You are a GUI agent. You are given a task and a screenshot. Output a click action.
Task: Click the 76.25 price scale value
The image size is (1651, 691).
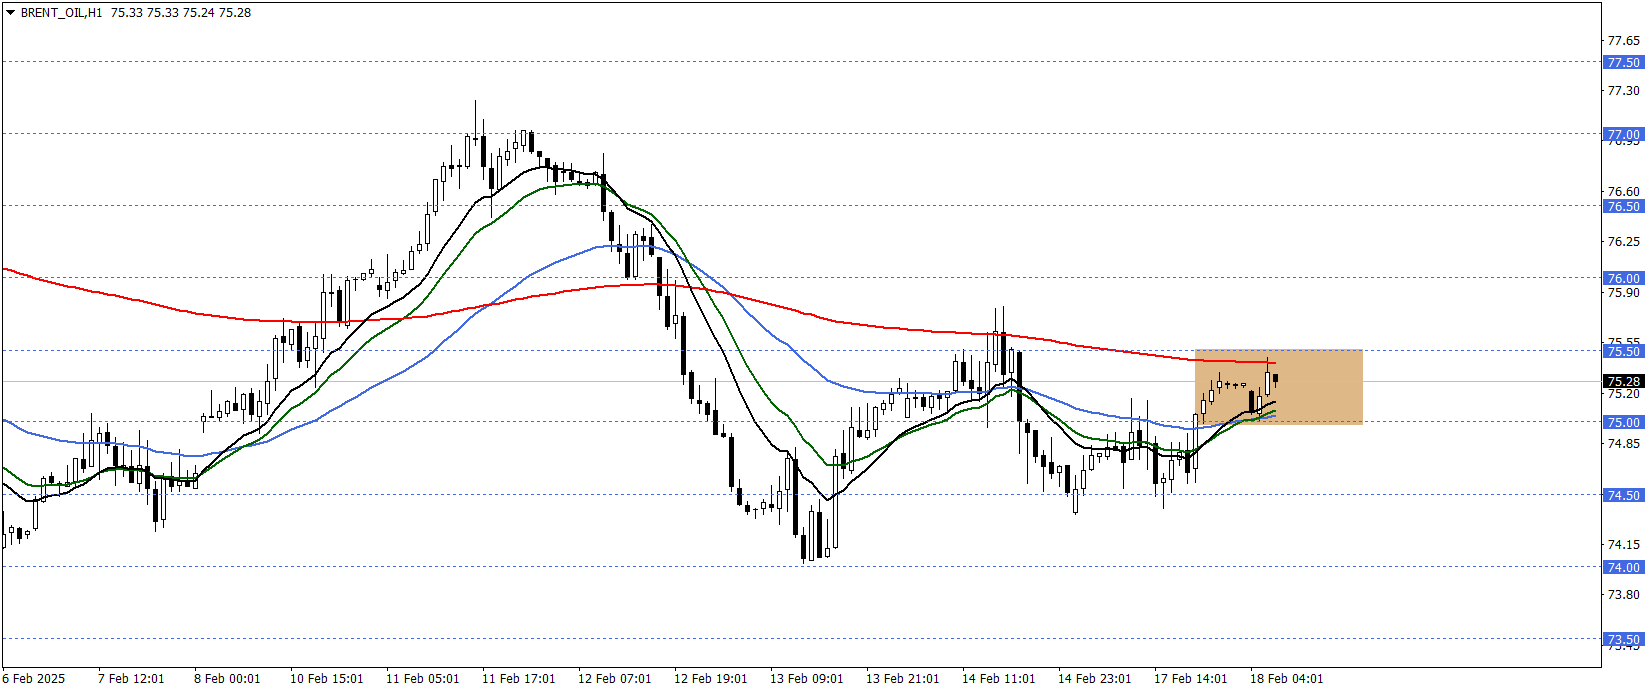coord(1623,241)
